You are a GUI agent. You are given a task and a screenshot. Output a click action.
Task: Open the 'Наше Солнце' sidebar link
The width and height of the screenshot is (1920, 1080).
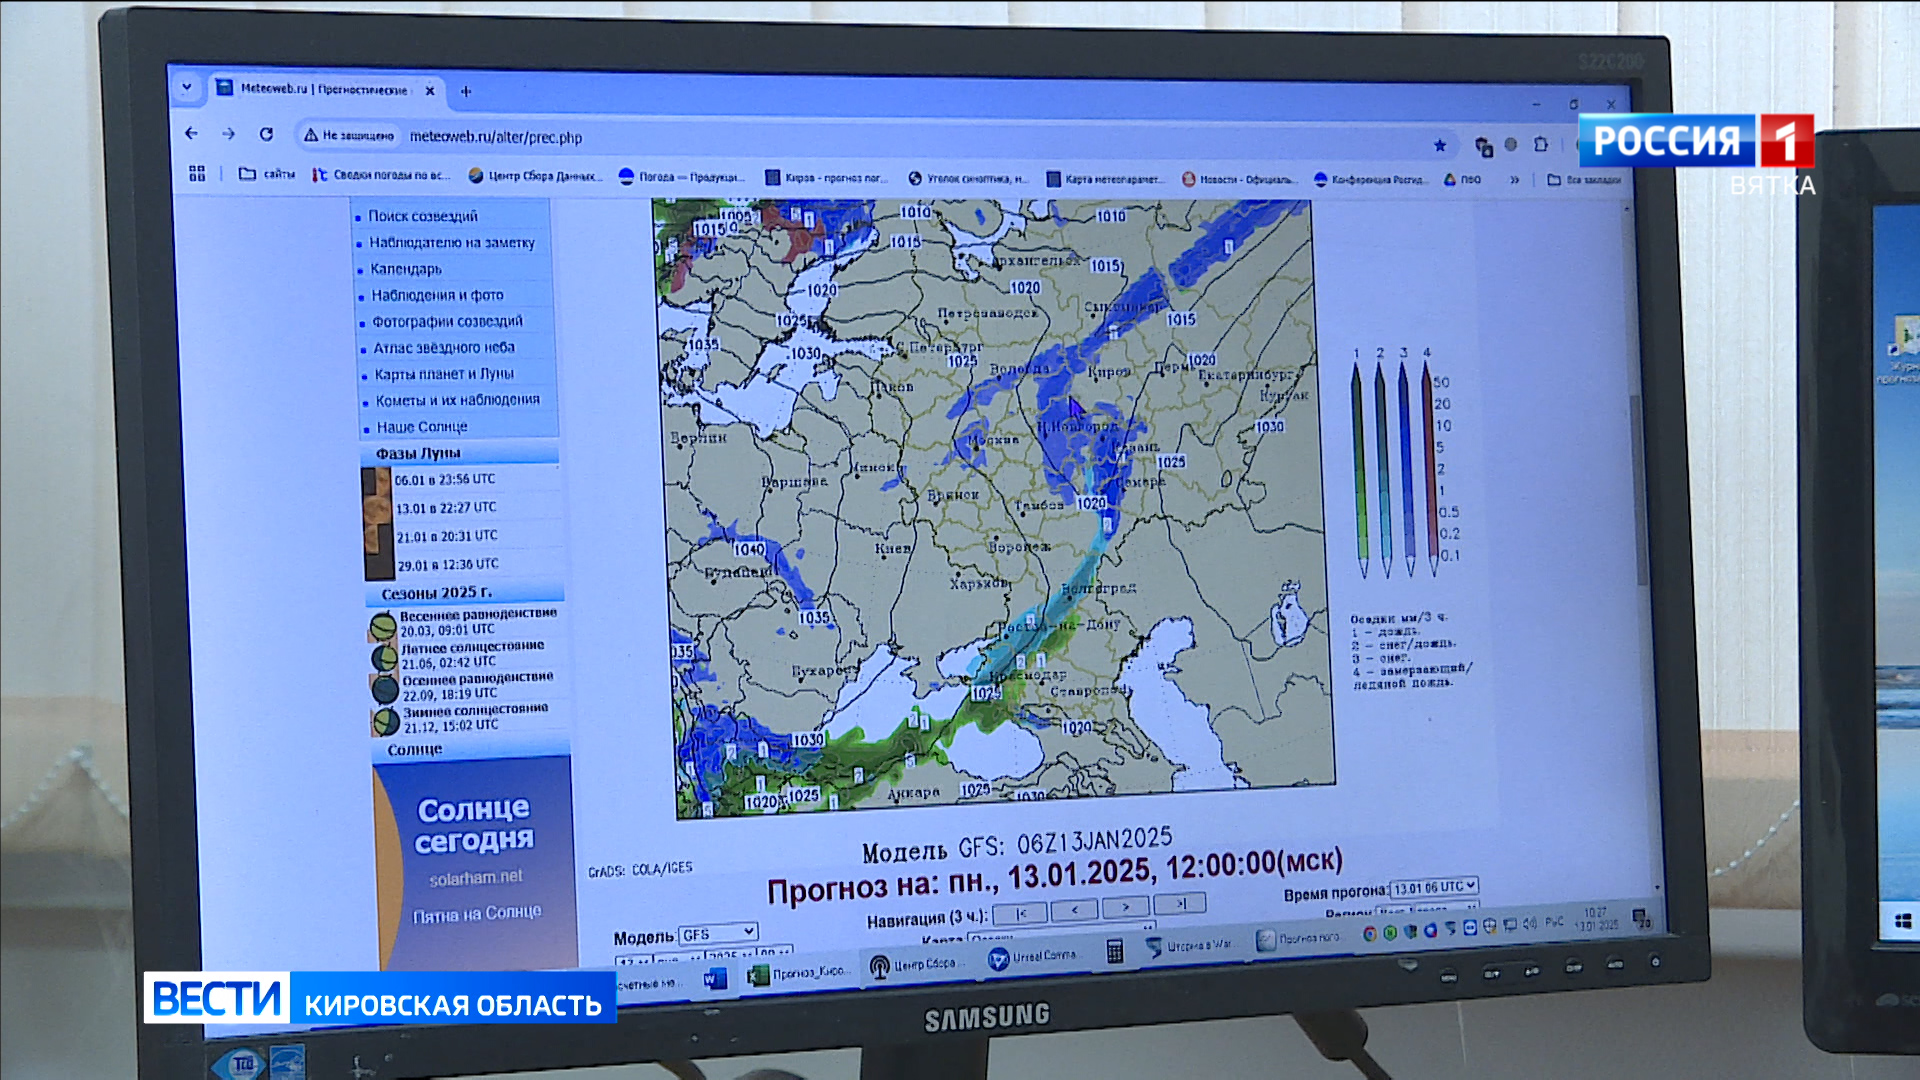[422, 427]
